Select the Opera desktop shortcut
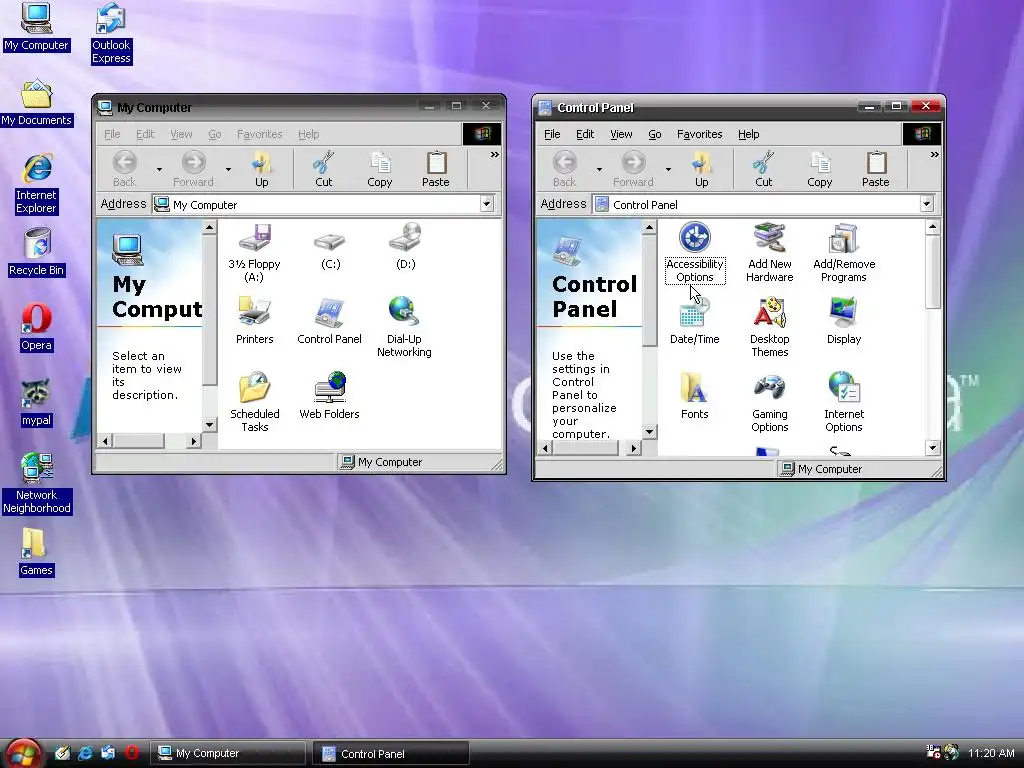The height and width of the screenshot is (768, 1024). [36, 328]
